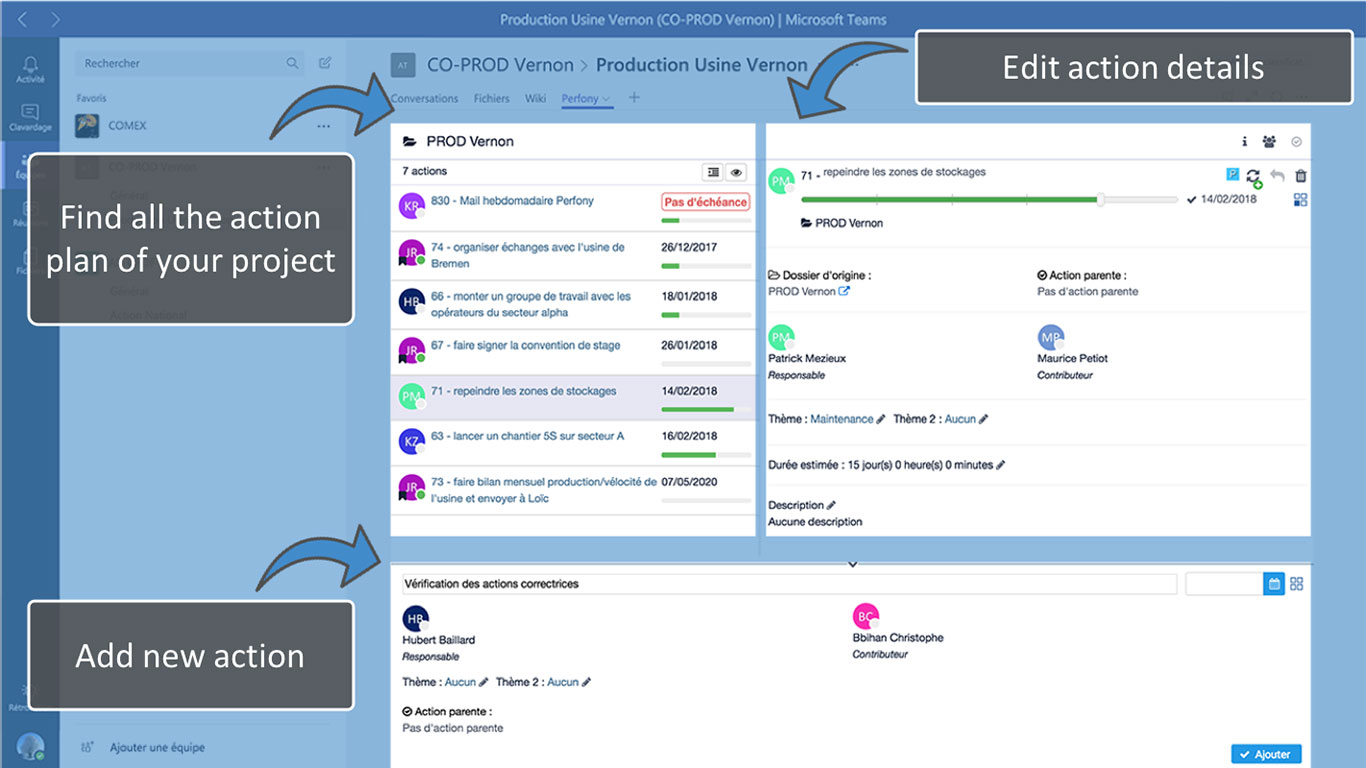Image resolution: width=1366 pixels, height=768 pixels.
Task: Open the calendar date picker icon
Action: [1274, 583]
